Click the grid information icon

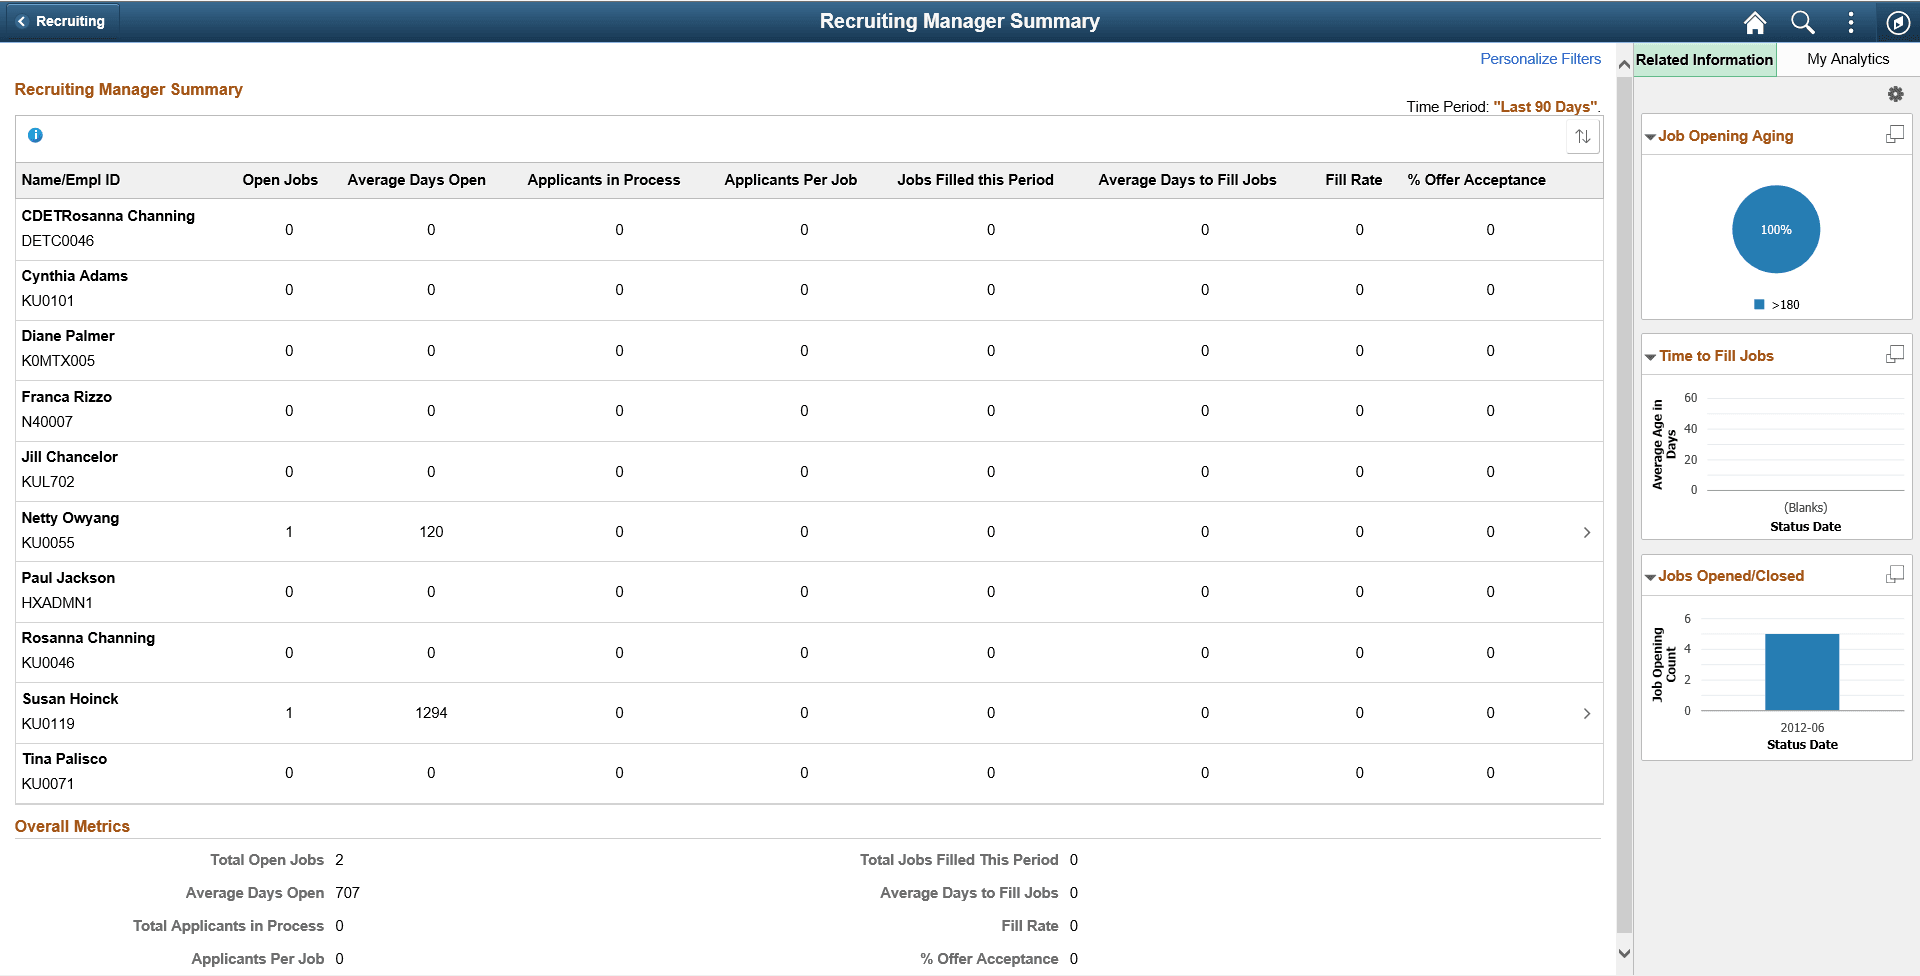[36, 135]
